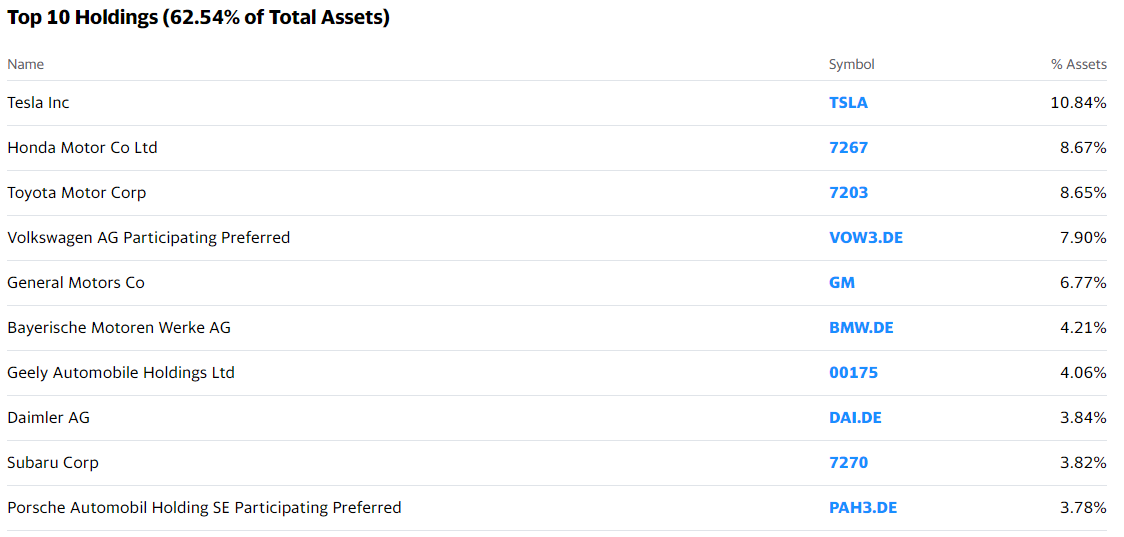Click the 10.84% Tesla assets value
1124x537 pixels.
pyautogui.click(x=1079, y=103)
